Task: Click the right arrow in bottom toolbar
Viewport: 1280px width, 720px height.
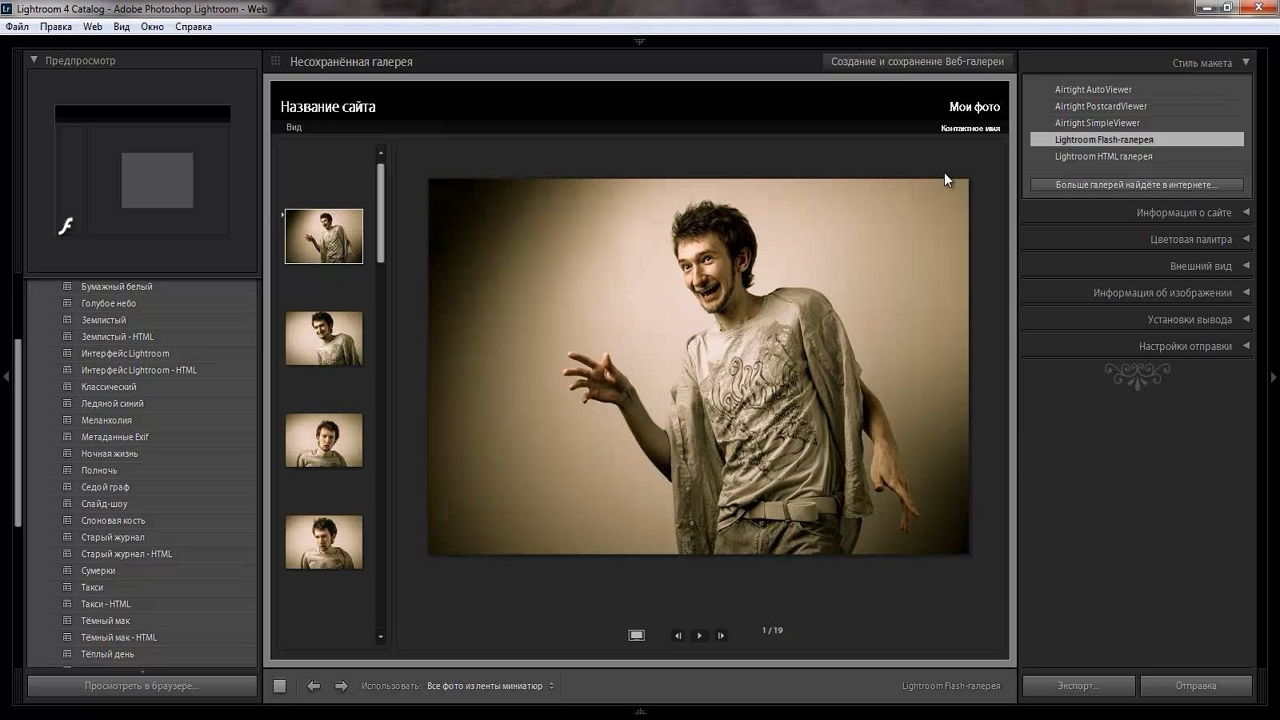Action: (341, 686)
